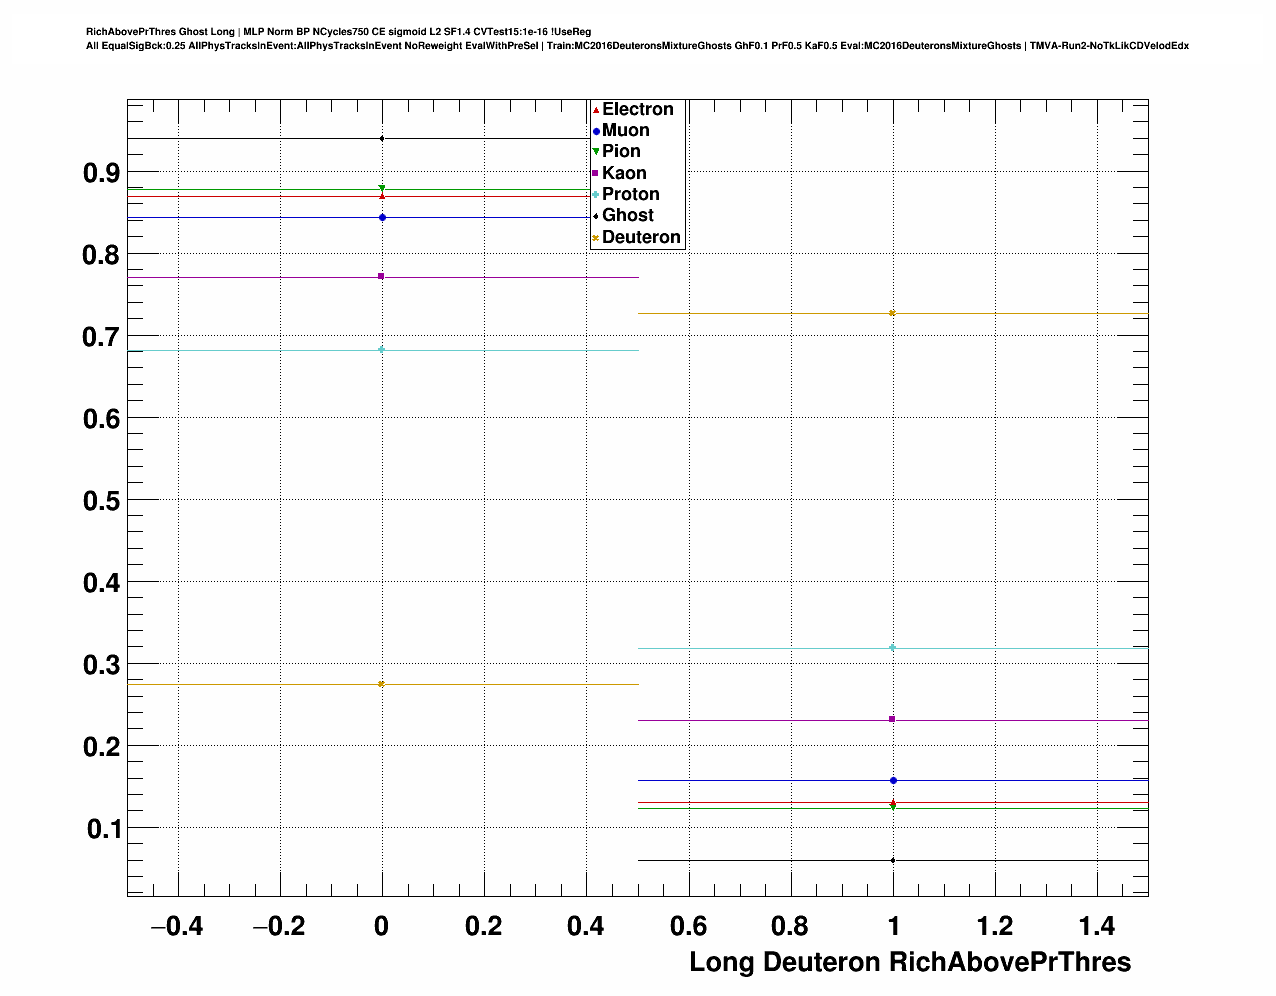Click the x-axis title Long Deuteron RichAbovePrThres

pyautogui.click(x=910, y=962)
